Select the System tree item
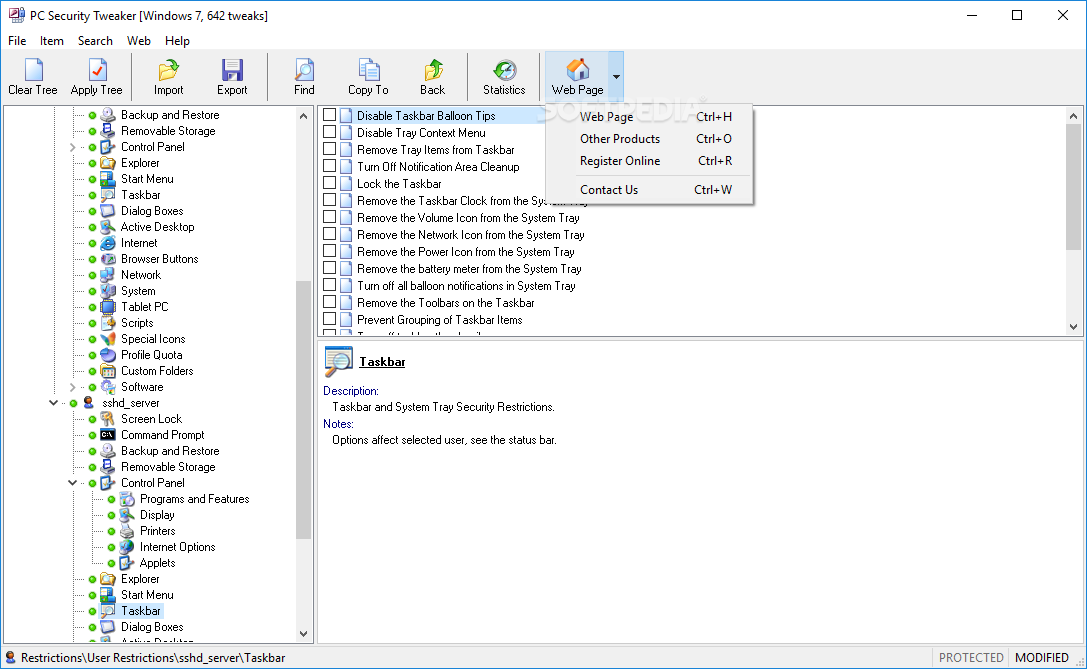Screen dimensions: 1087x669 pos(138,291)
